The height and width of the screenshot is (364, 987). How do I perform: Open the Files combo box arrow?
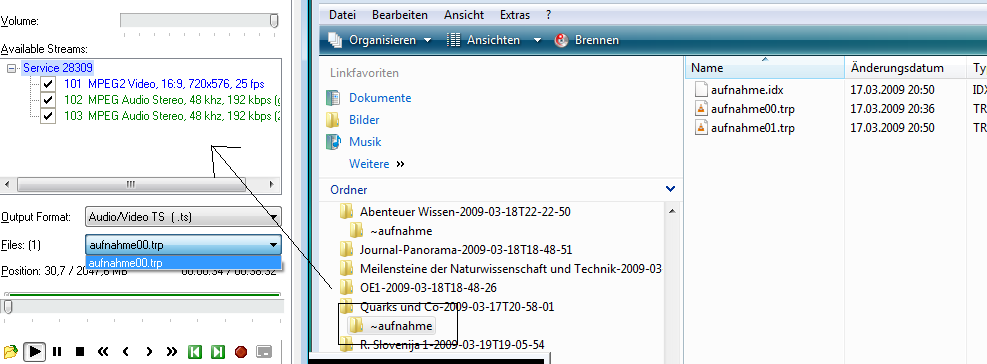tap(273, 245)
